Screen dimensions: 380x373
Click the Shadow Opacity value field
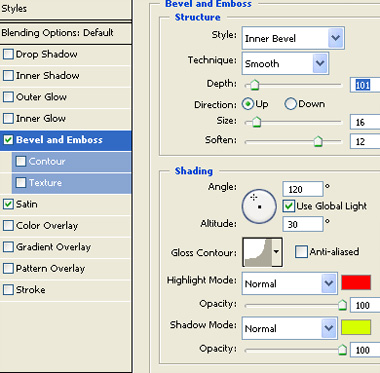pos(365,350)
